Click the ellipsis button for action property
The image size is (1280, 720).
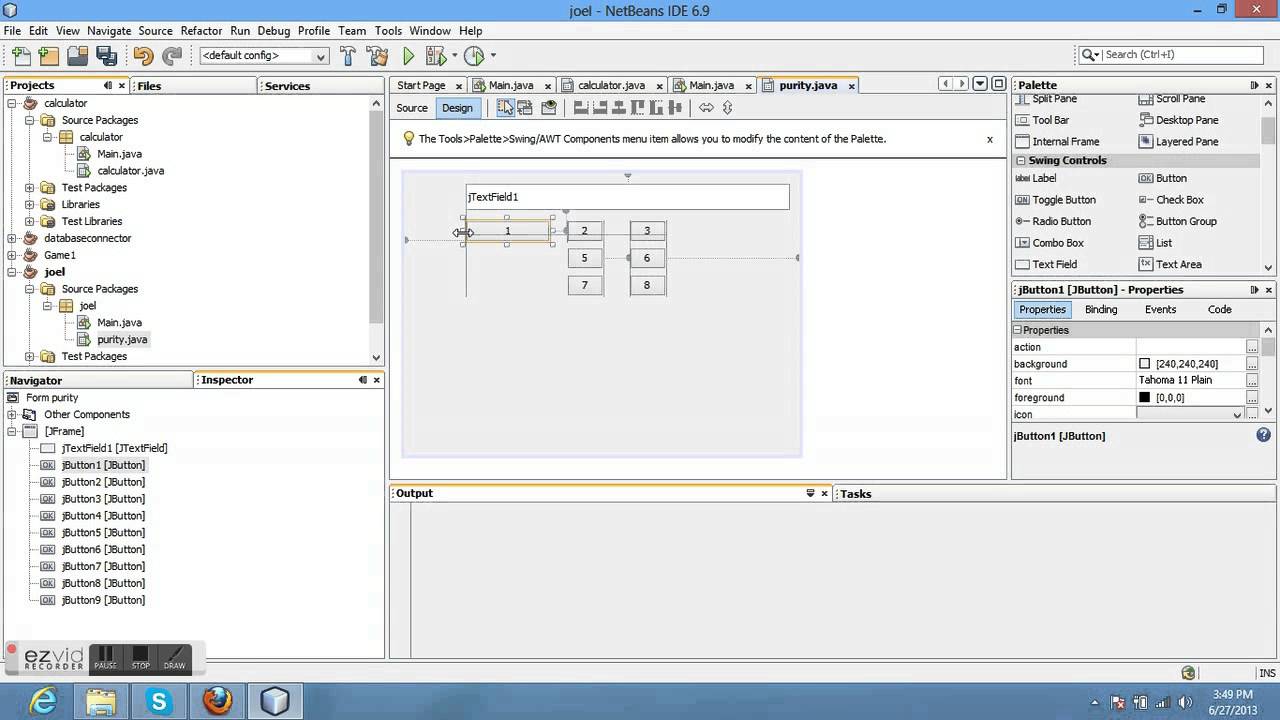pyautogui.click(x=1251, y=347)
